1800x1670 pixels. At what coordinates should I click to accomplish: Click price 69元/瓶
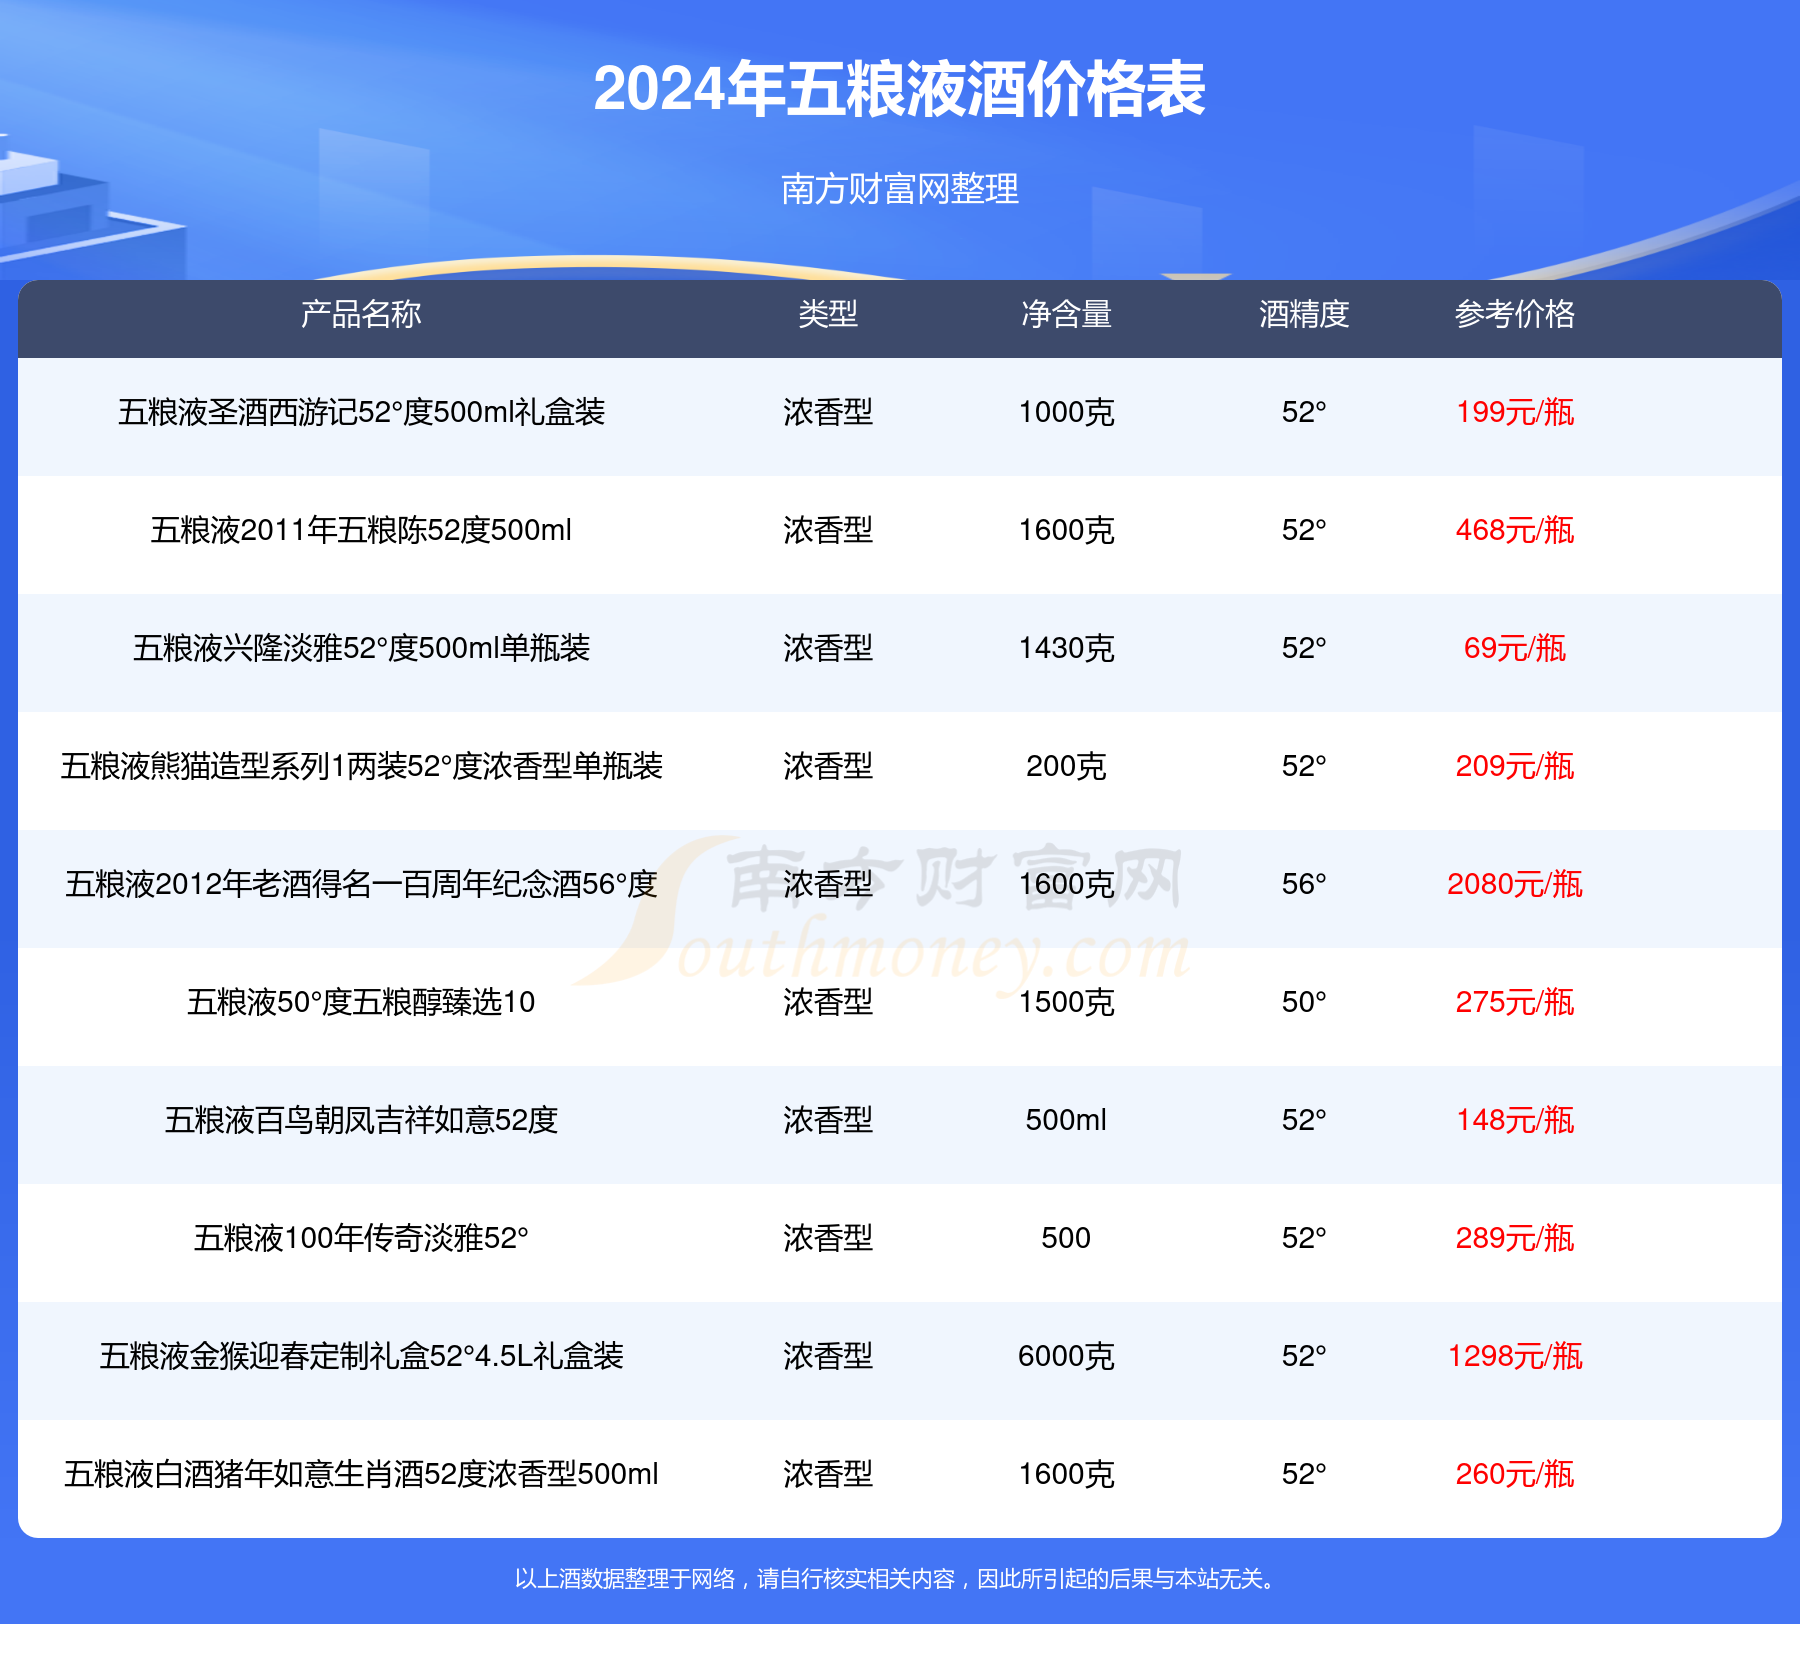click(x=1515, y=648)
